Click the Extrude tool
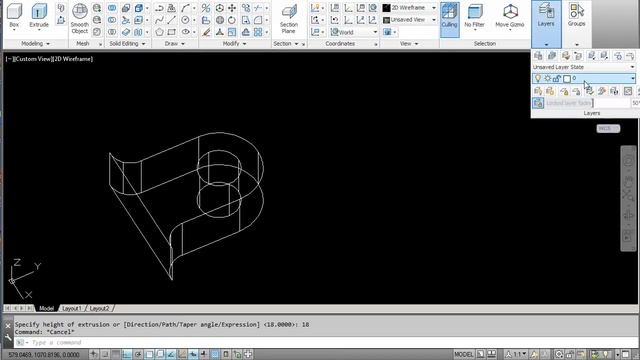 [x=39, y=16]
